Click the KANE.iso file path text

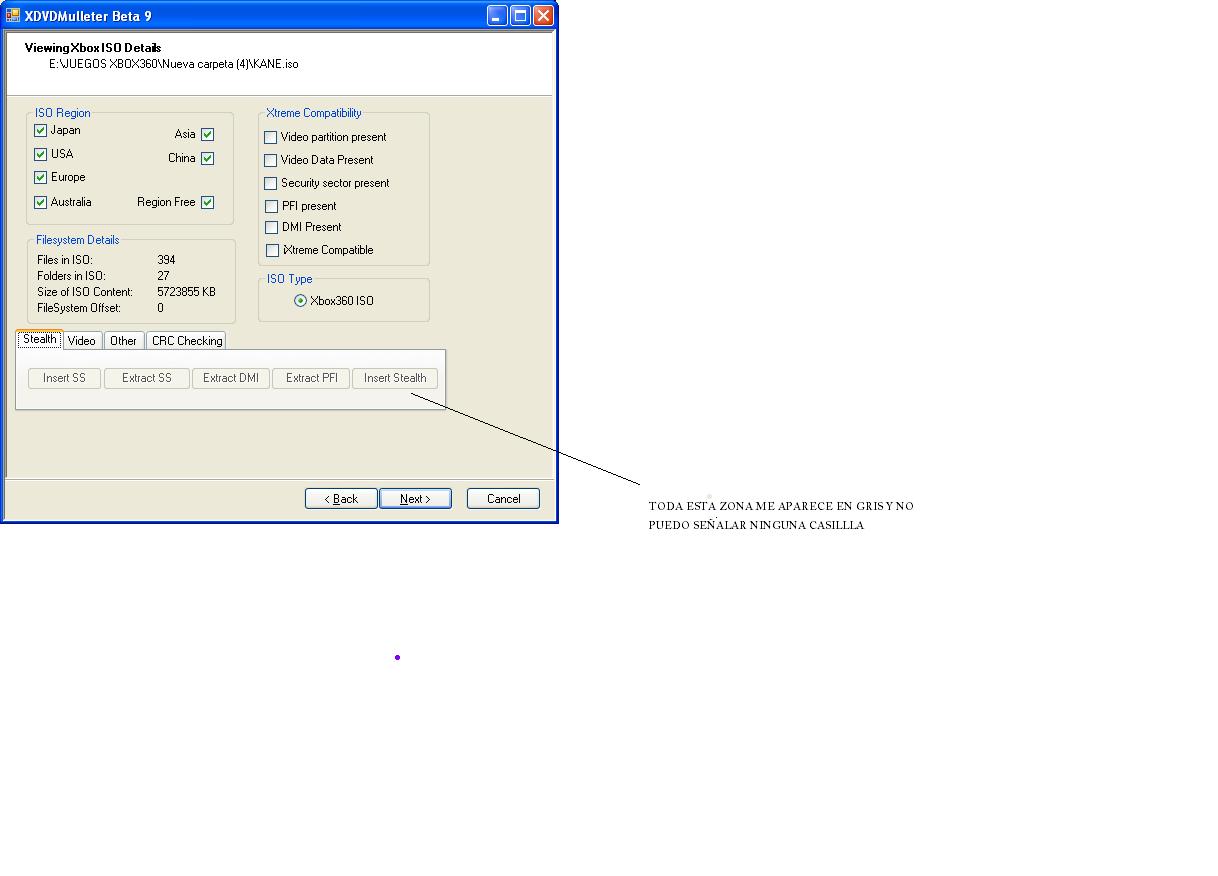click(174, 64)
